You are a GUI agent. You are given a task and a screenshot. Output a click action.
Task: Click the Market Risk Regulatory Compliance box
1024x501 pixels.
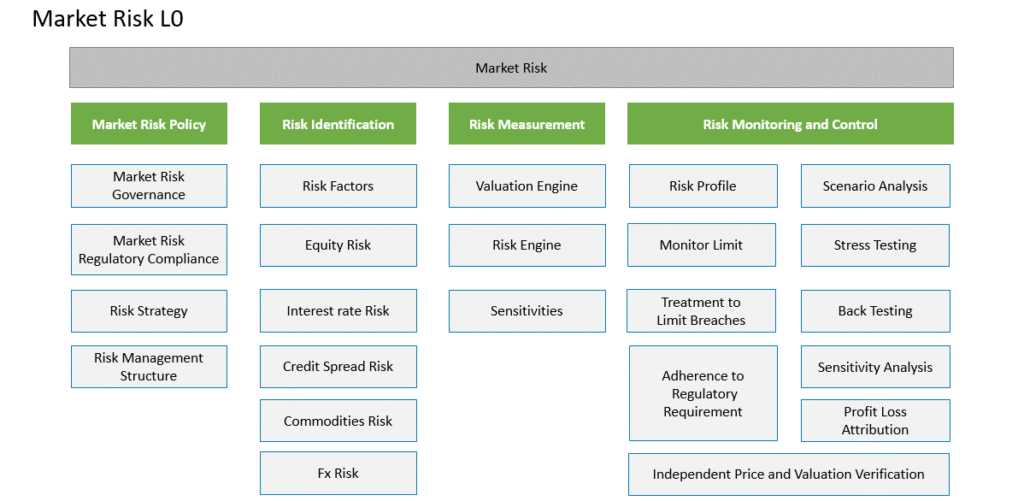pos(149,250)
